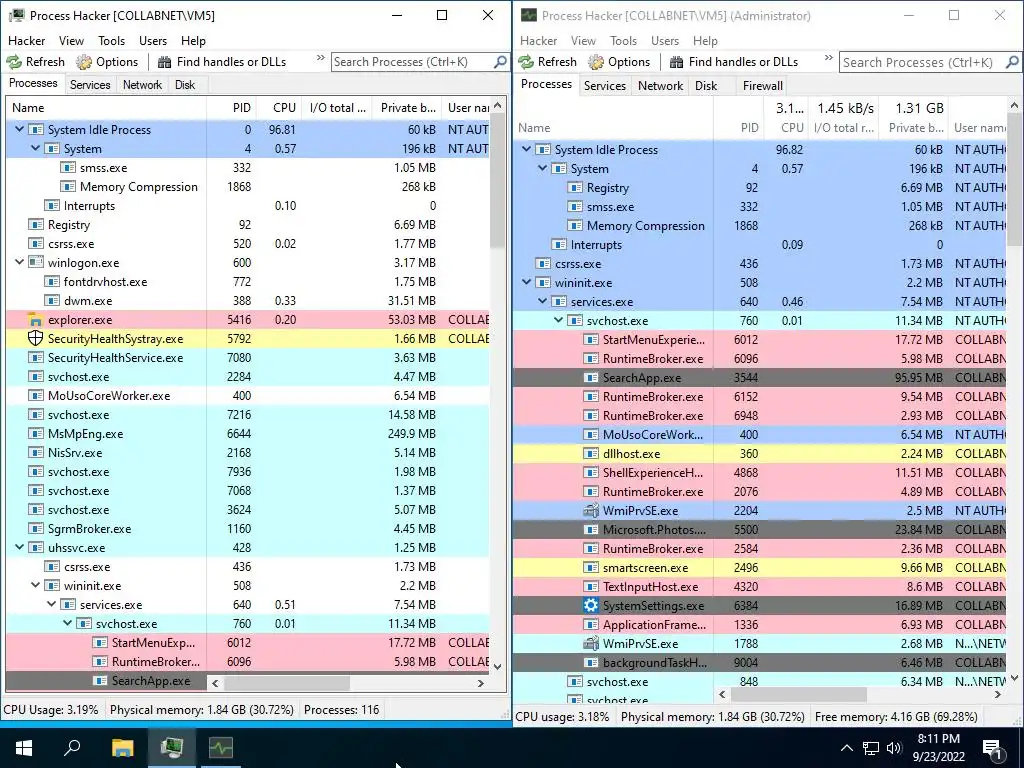
Task: Select NisSrv.exe row in left window
Action: pyautogui.click(x=248, y=453)
